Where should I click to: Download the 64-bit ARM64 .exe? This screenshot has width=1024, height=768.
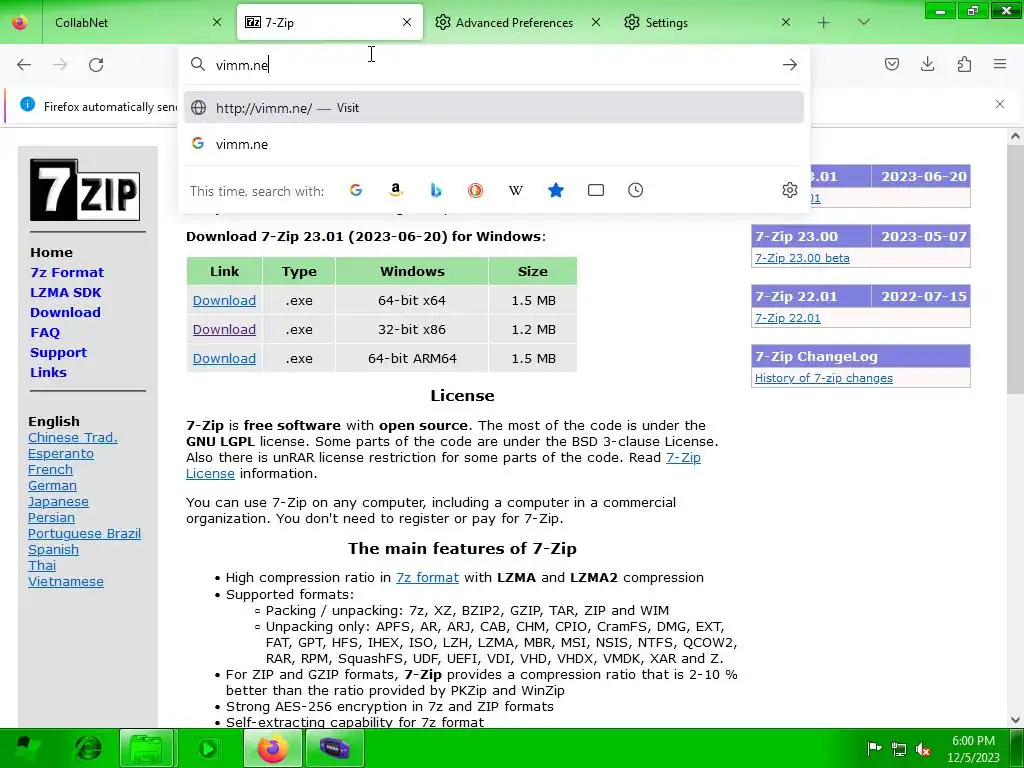pyautogui.click(x=224, y=359)
